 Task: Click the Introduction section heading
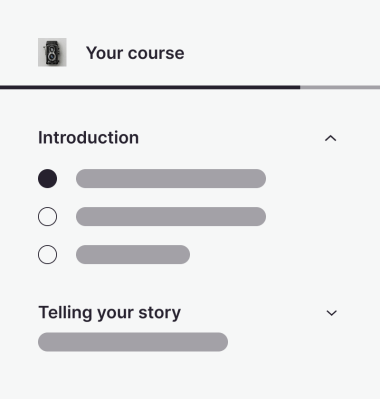coord(88,138)
